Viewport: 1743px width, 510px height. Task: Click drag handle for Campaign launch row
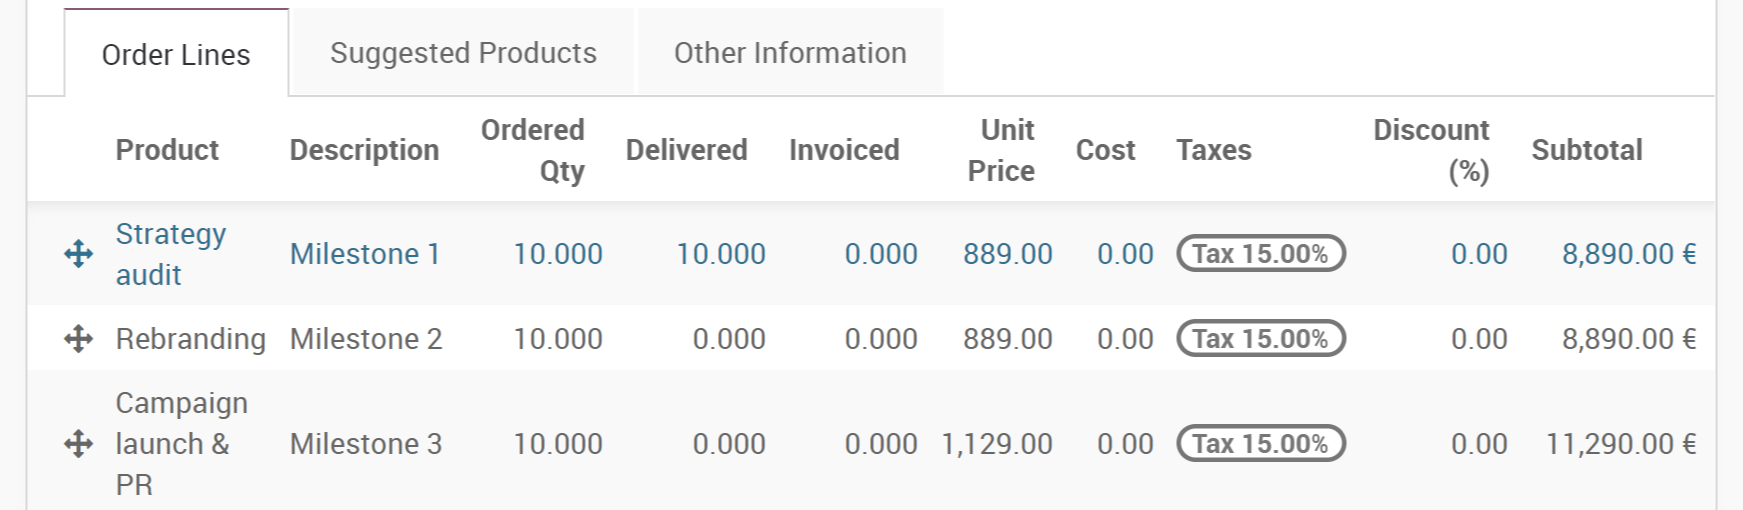point(78,444)
